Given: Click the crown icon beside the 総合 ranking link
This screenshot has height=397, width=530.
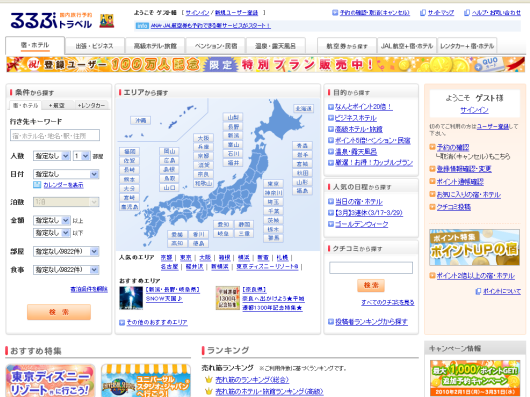Looking at the screenshot, I should pyautogui.click(x=209, y=380).
